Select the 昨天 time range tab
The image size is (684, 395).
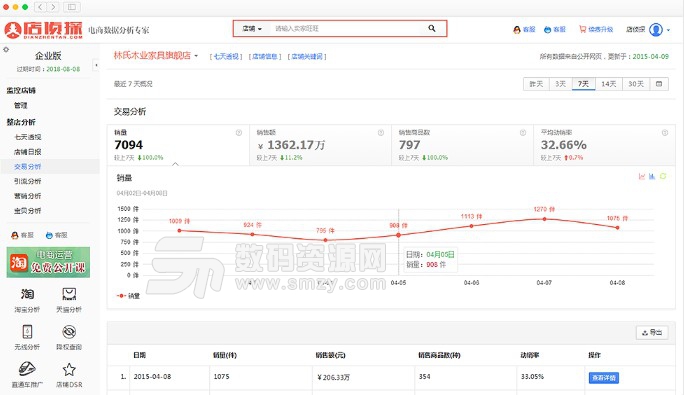(536, 84)
